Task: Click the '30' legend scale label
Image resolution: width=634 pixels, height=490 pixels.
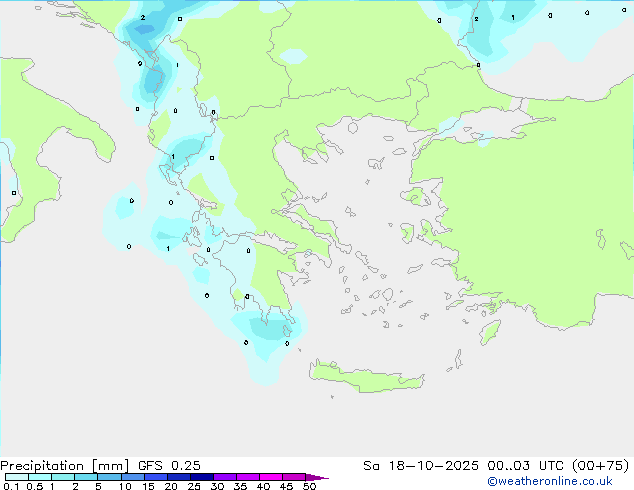Action: (x=217, y=486)
